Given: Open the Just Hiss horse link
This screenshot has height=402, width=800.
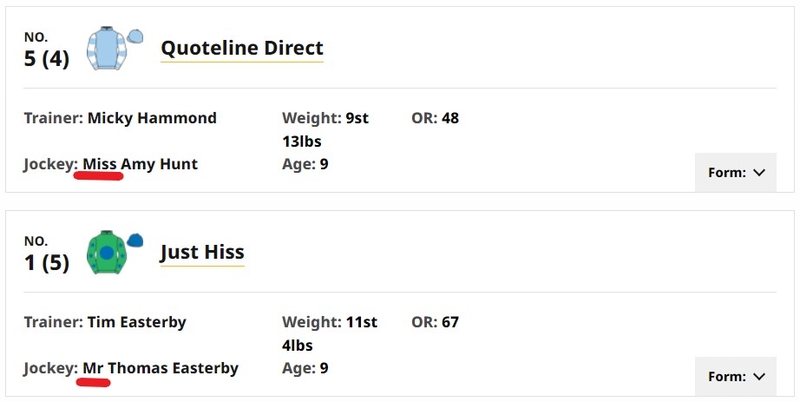Looking at the screenshot, I should [202, 252].
